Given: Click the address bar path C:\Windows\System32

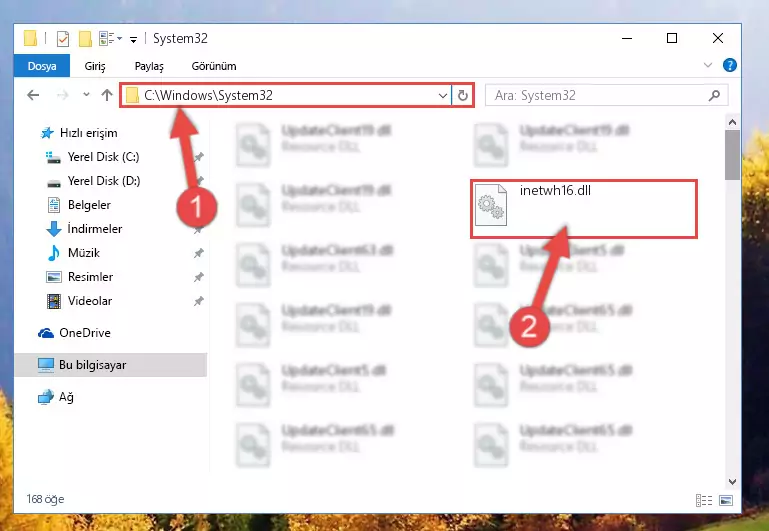Looking at the screenshot, I should click(208, 95).
